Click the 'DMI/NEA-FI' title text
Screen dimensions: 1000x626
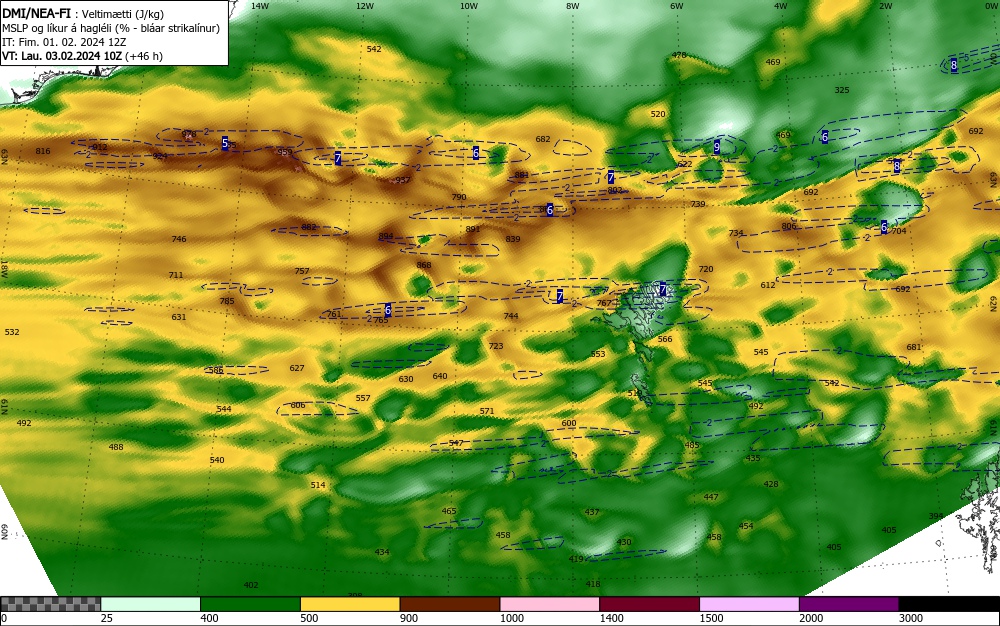pyautogui.click(x=36, y=13)
